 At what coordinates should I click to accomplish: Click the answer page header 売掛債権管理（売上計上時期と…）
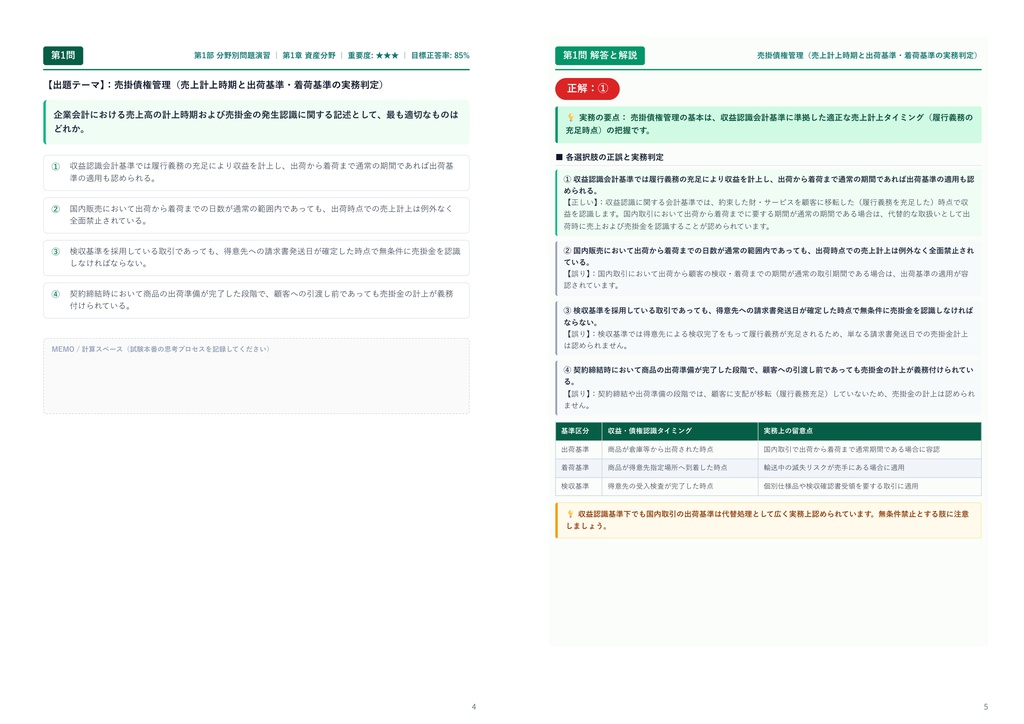pos(867,55)
